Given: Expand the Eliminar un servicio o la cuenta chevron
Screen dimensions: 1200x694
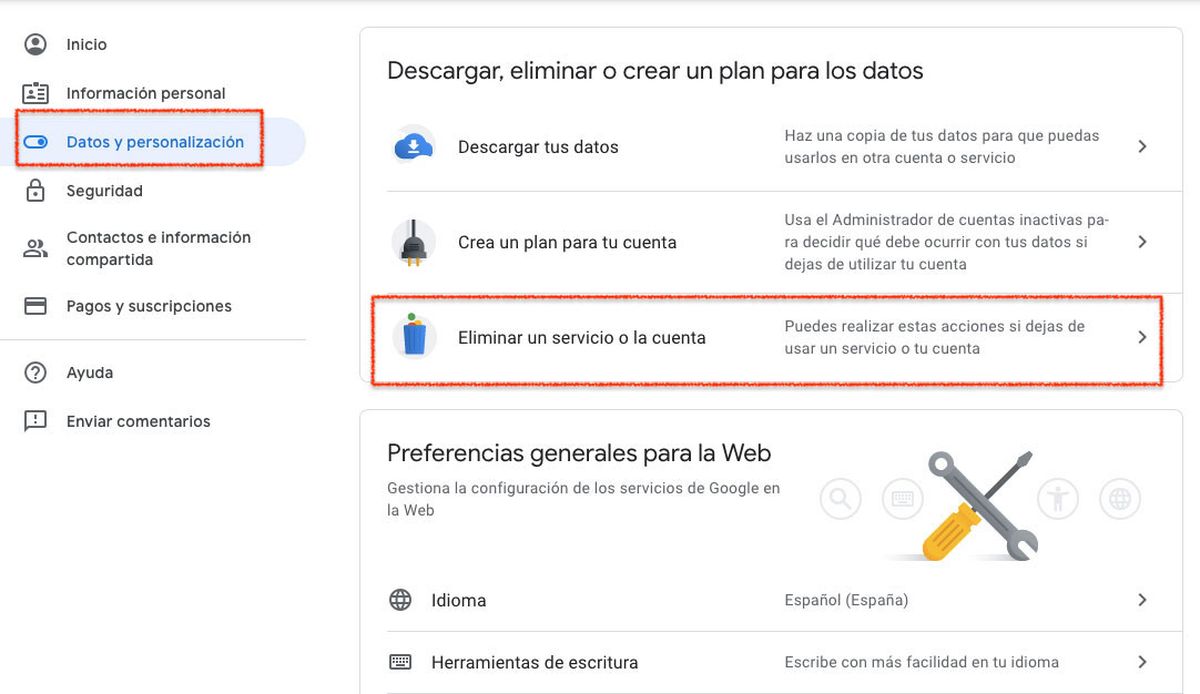Looking at the screenshot, I should coord(1142,337).
